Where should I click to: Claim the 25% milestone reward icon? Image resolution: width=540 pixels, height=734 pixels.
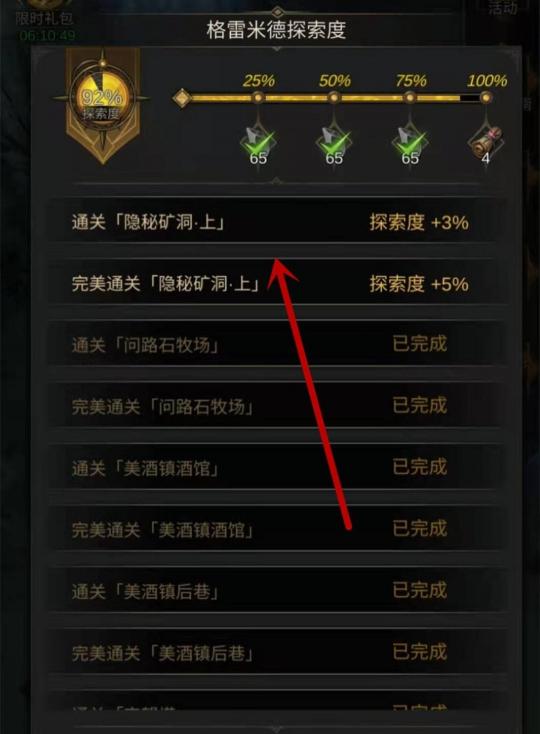click(258, 145)
